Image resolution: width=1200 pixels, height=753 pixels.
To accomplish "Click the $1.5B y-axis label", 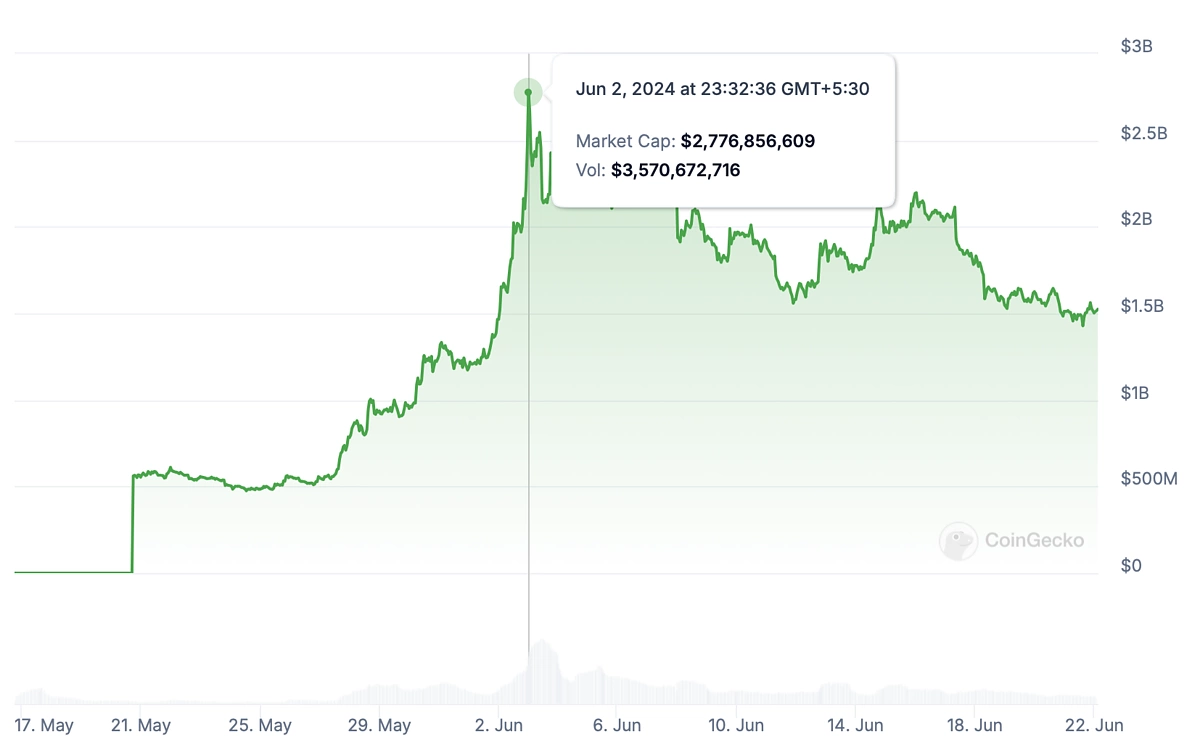I will (x=1142, y=306).
